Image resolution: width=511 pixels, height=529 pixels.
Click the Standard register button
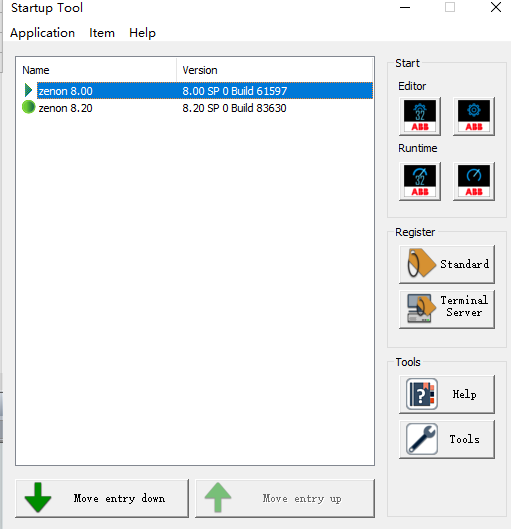coord(447,264)
